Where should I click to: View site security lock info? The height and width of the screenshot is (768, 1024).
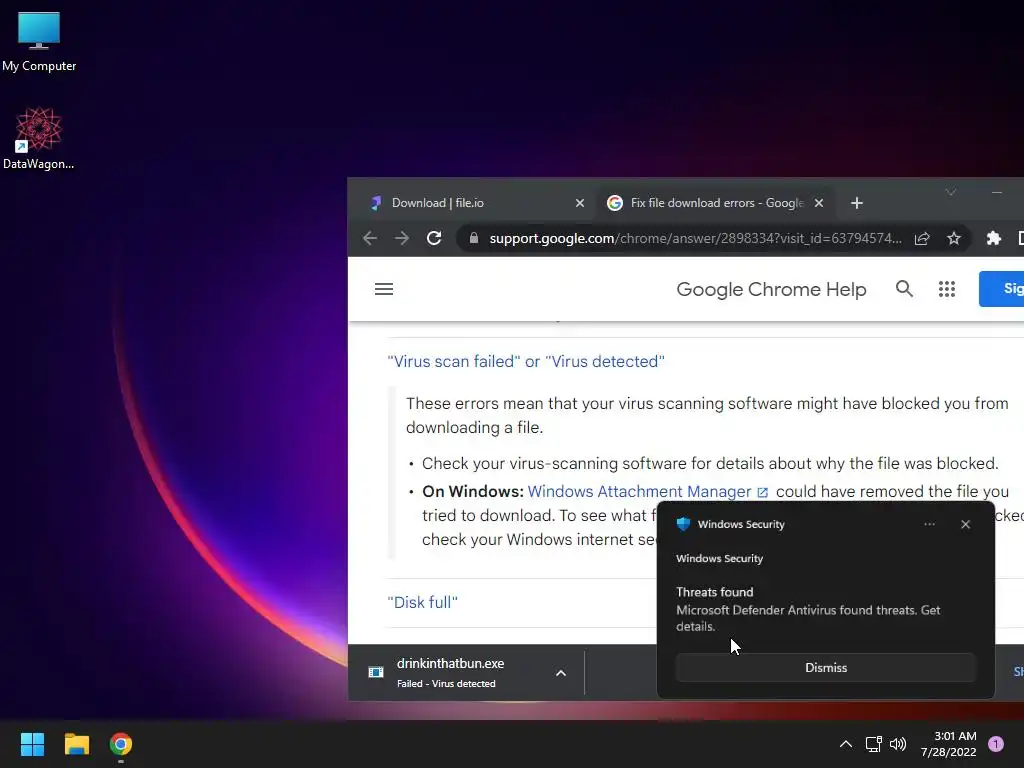click(x=473, y=238)
